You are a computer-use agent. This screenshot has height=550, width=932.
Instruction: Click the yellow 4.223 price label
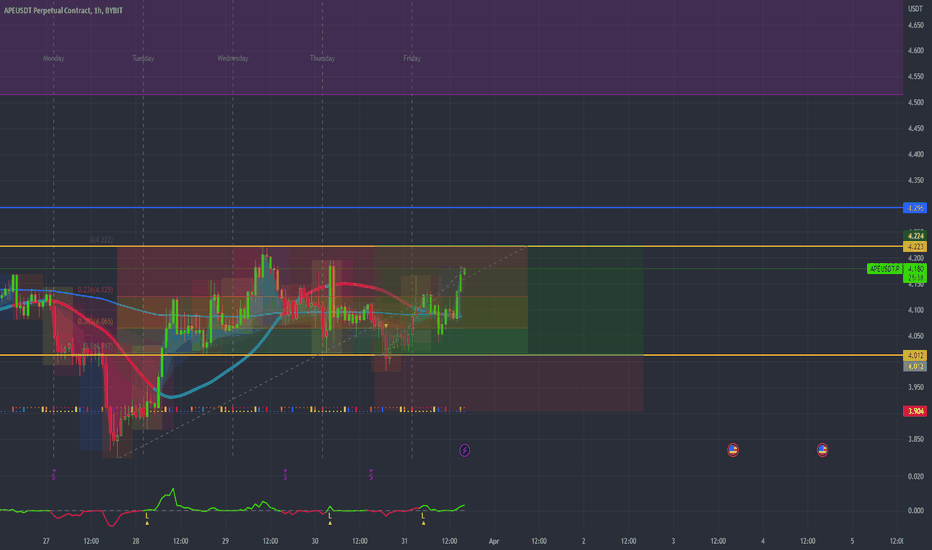(x=915, y=246)
